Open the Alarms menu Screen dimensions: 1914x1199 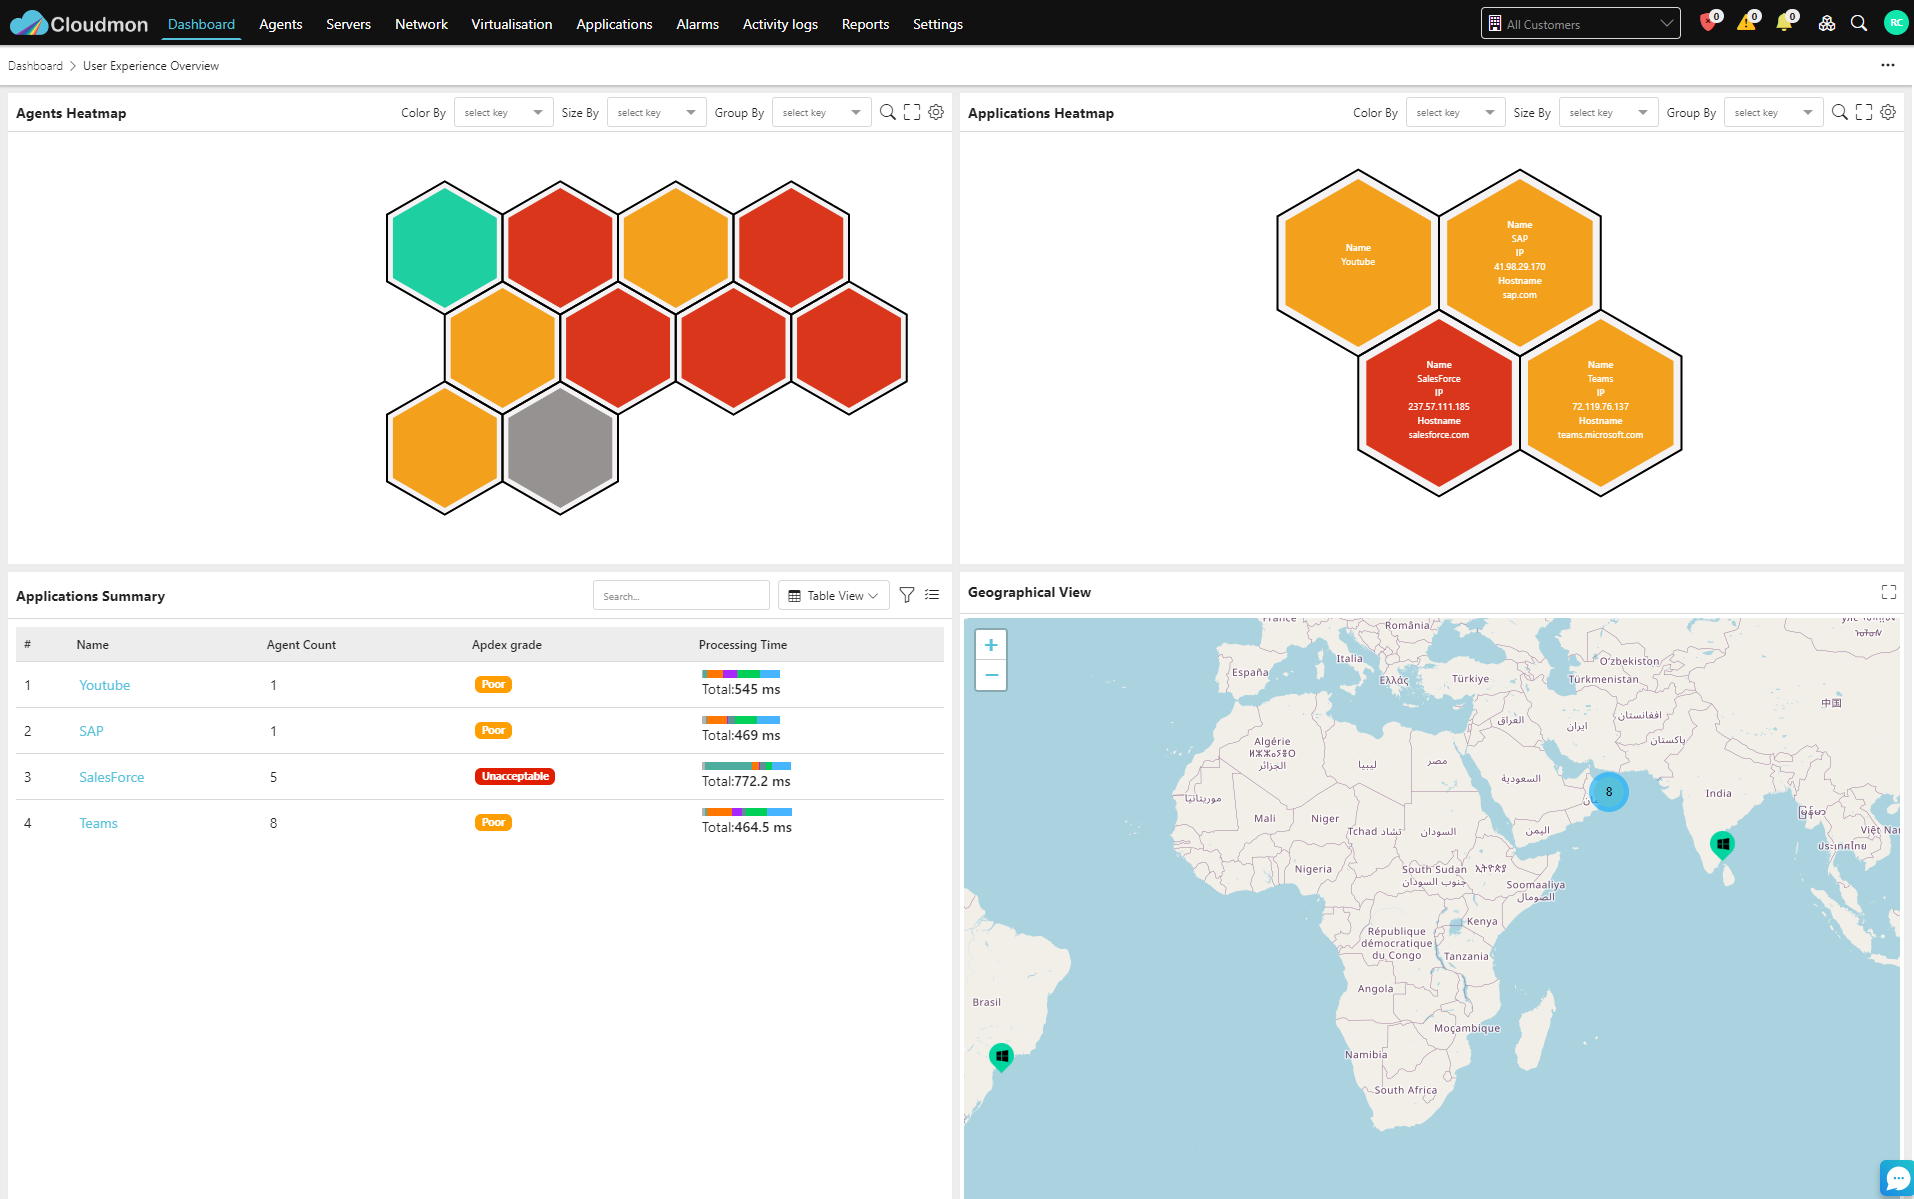[x=697, y=24]
